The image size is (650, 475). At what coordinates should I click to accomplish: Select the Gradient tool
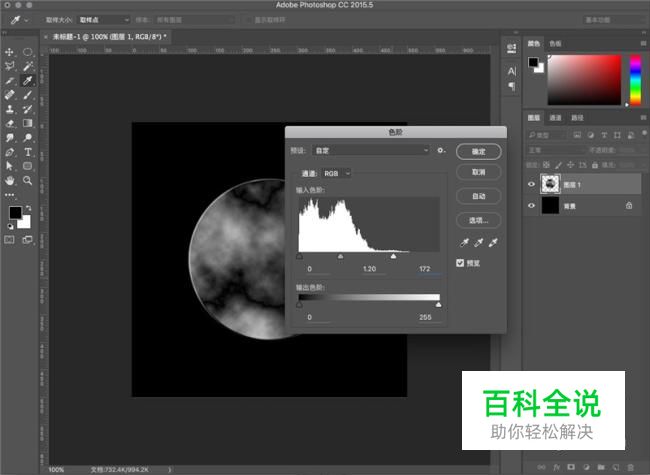coord(27,123)
